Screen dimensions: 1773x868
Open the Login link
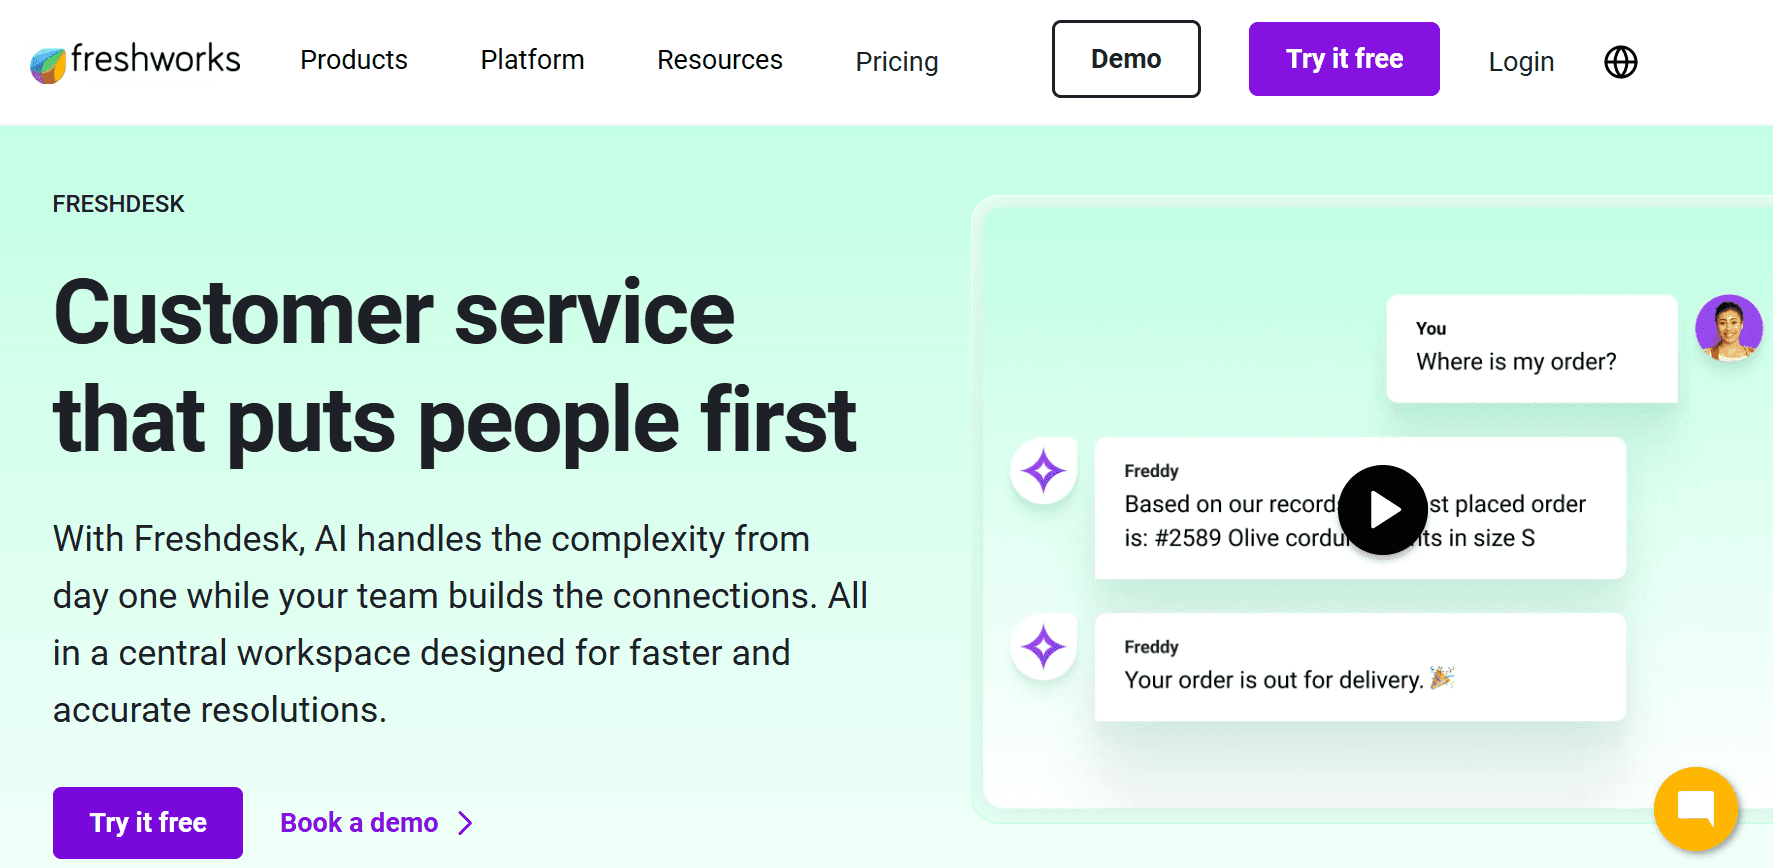point(1521,62)
